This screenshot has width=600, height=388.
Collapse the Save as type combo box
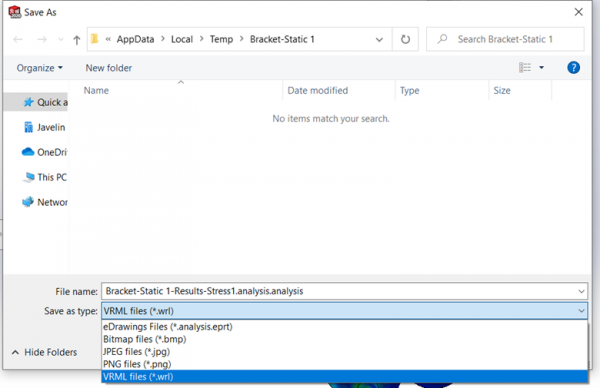point(344,311)
